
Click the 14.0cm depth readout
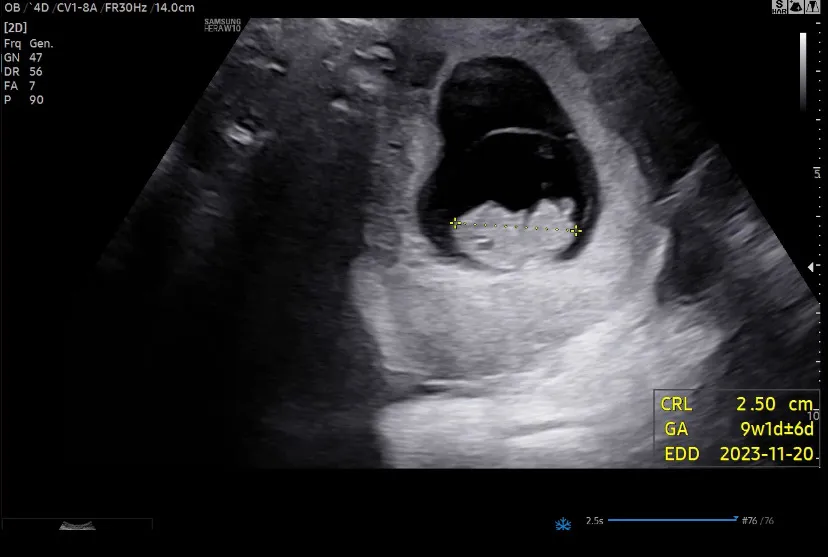(174, 7)
